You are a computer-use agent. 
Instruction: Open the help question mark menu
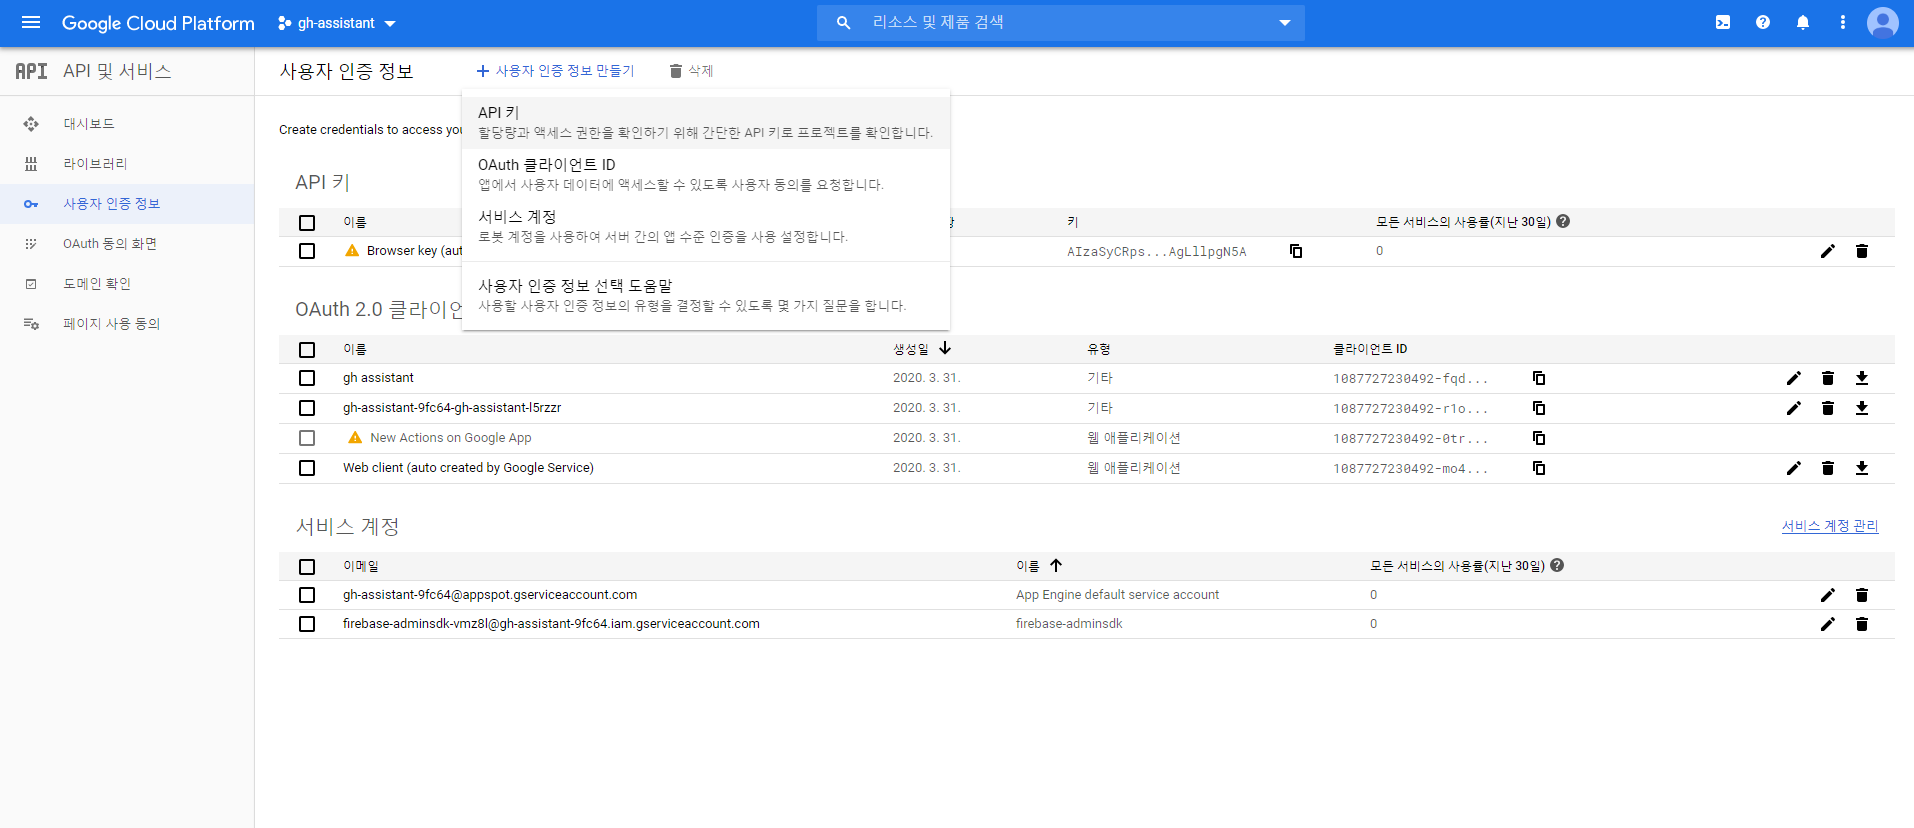pos(1763,22)
